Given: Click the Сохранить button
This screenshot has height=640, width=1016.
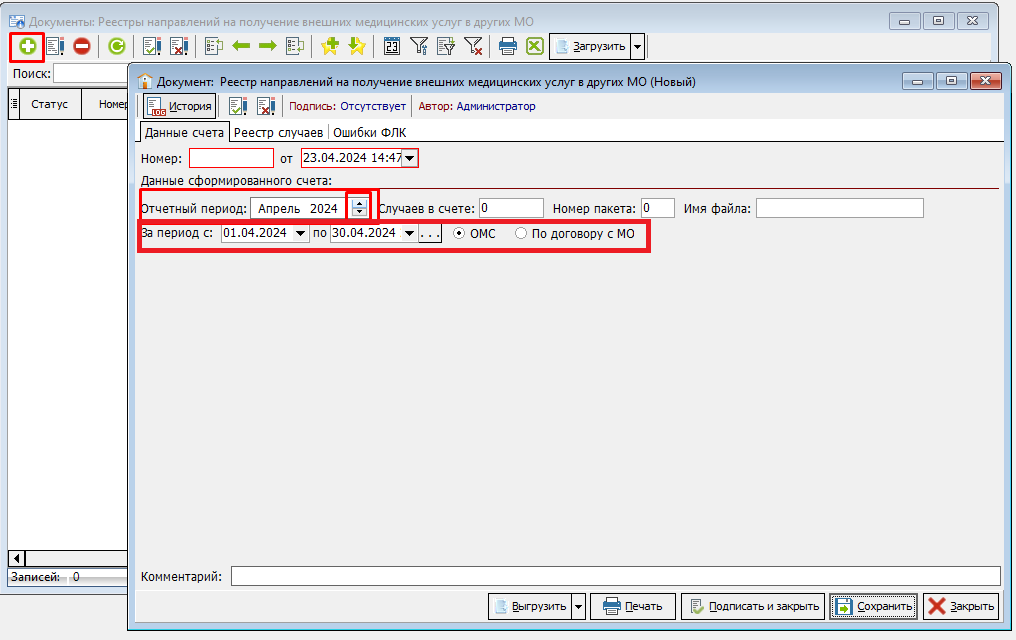Looking at the screenshot, I should point(873,606).
